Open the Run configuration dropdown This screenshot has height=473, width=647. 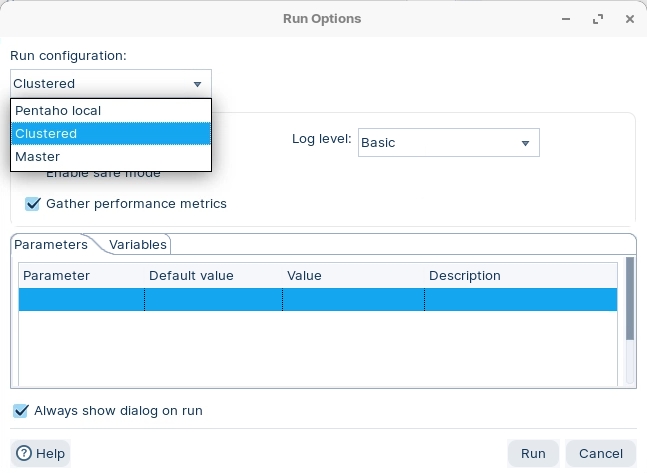[110, 84]
